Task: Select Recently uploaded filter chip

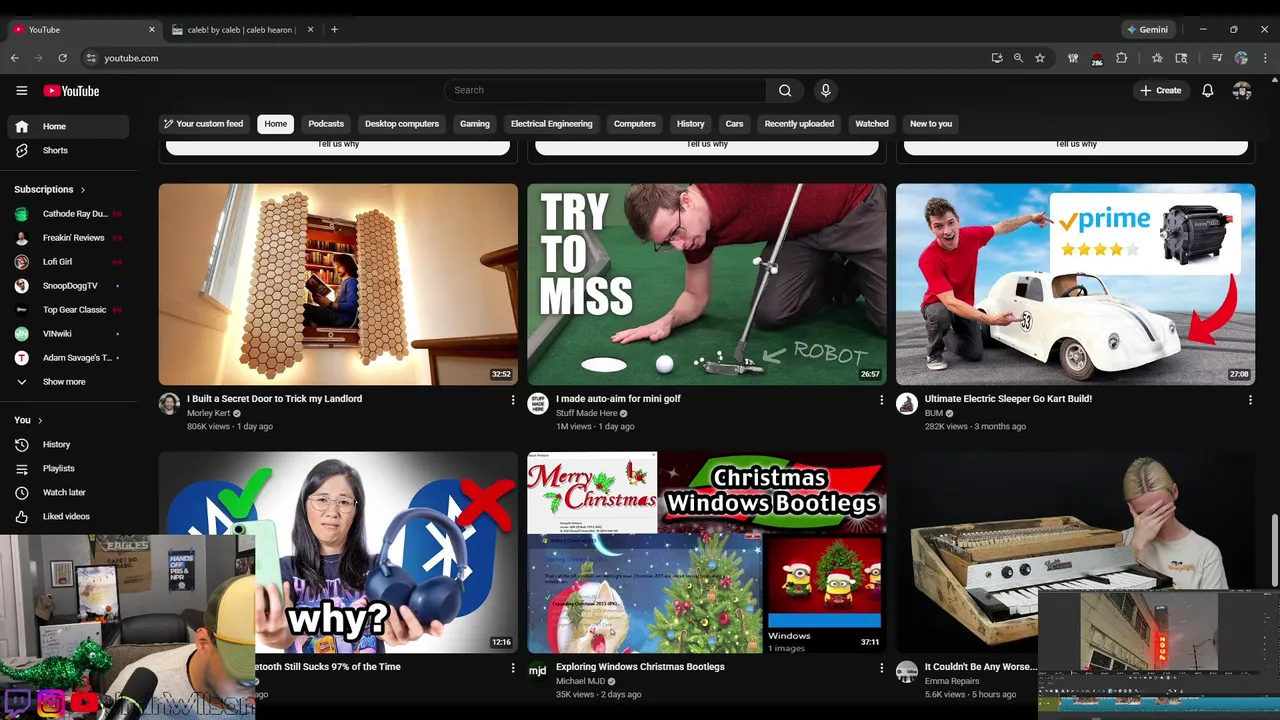Action: point(799,124)
